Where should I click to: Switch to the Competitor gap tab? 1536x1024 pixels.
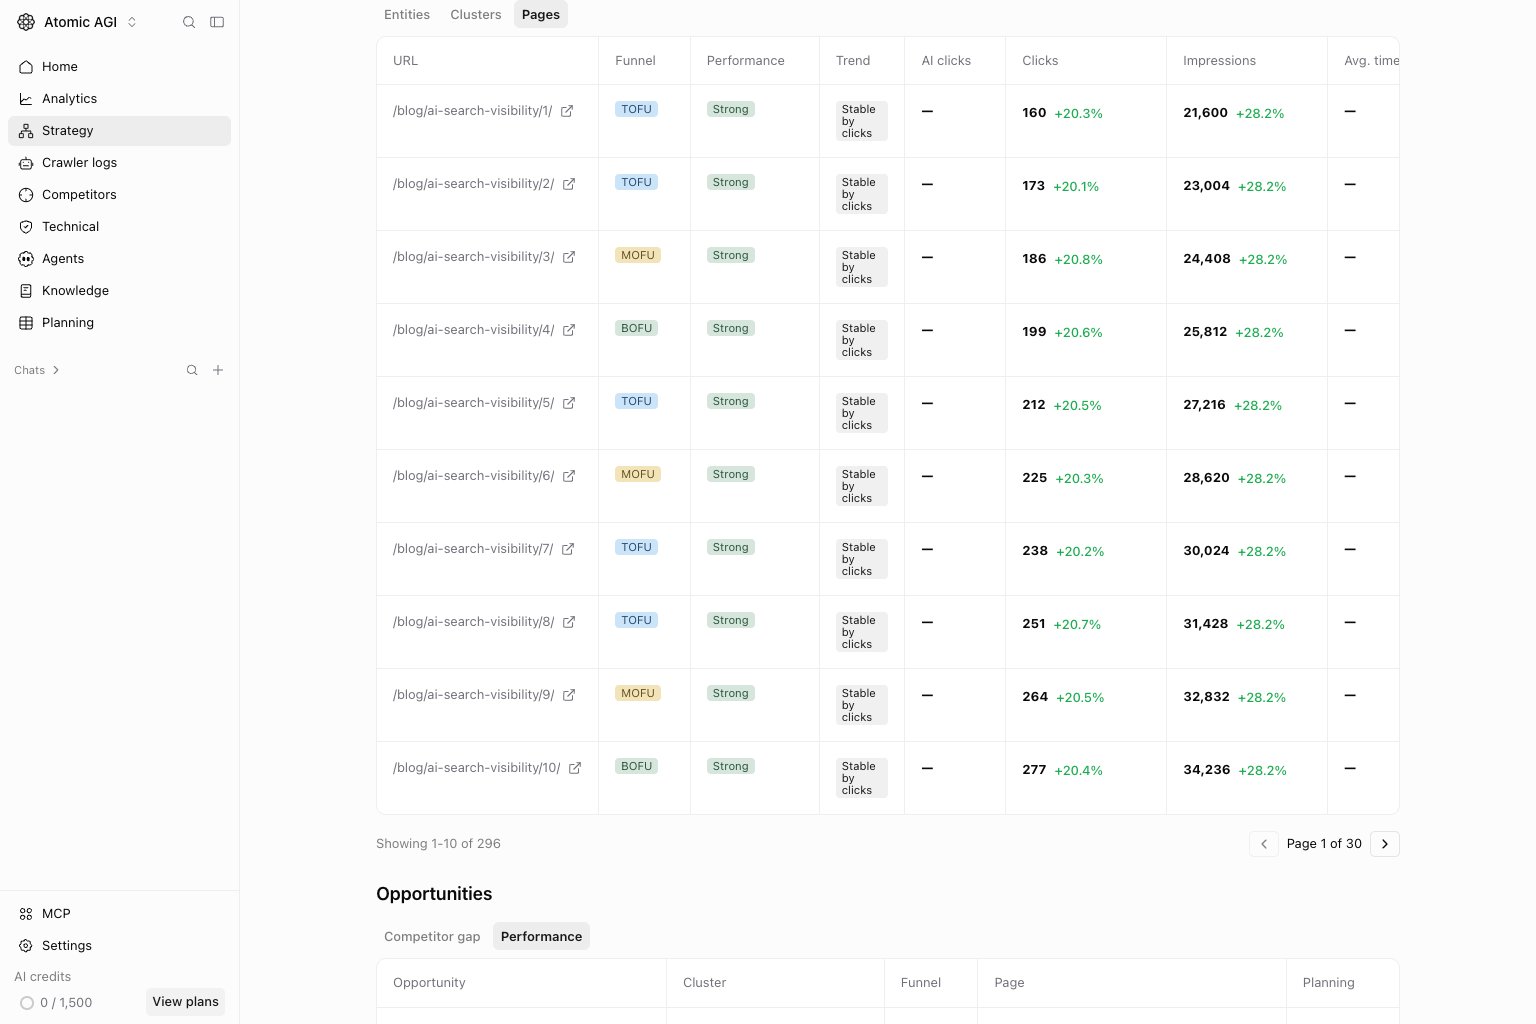(432, 937)
